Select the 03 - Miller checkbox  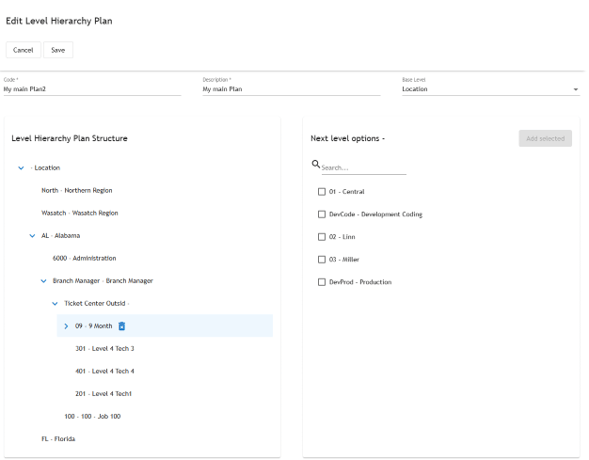tap(322, 259)
